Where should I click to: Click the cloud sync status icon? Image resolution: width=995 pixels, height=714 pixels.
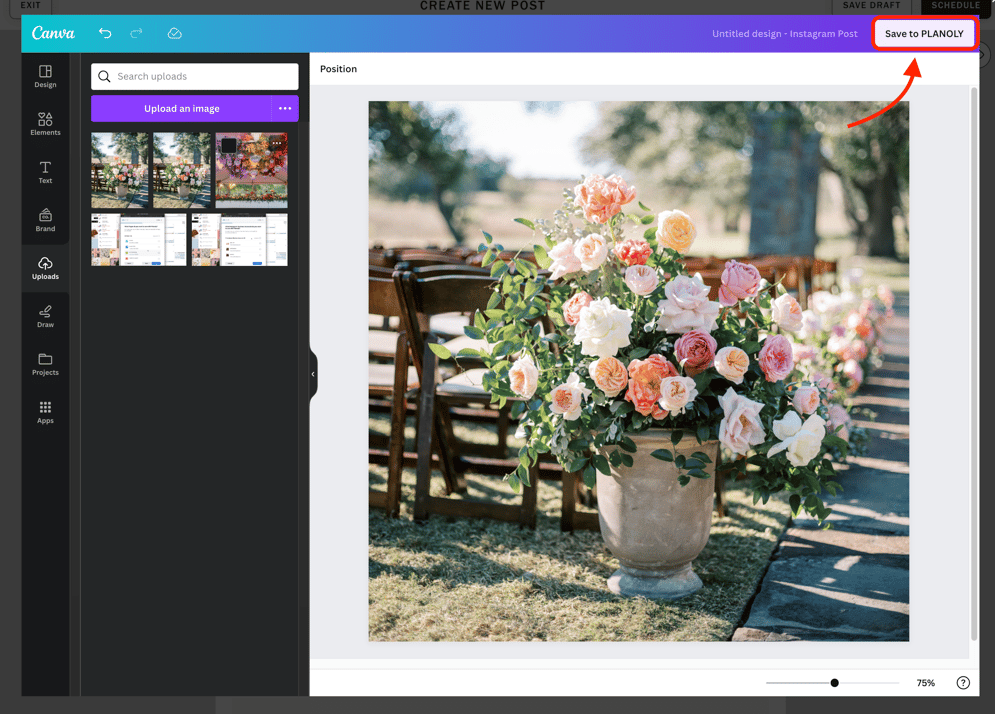175,33
